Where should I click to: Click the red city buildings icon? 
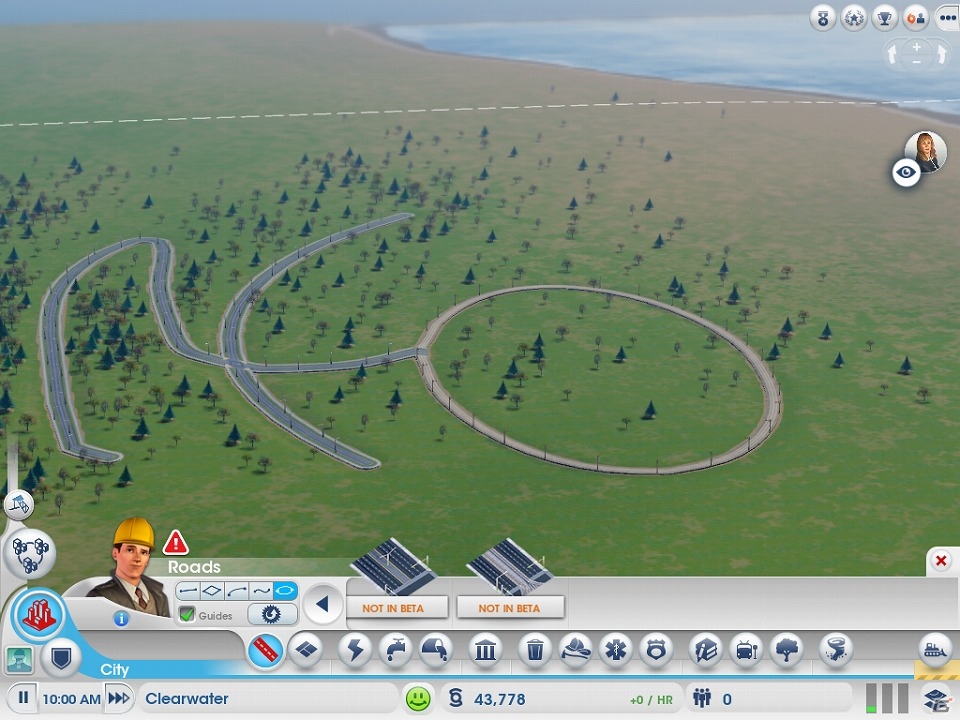[x=39, y=615]
